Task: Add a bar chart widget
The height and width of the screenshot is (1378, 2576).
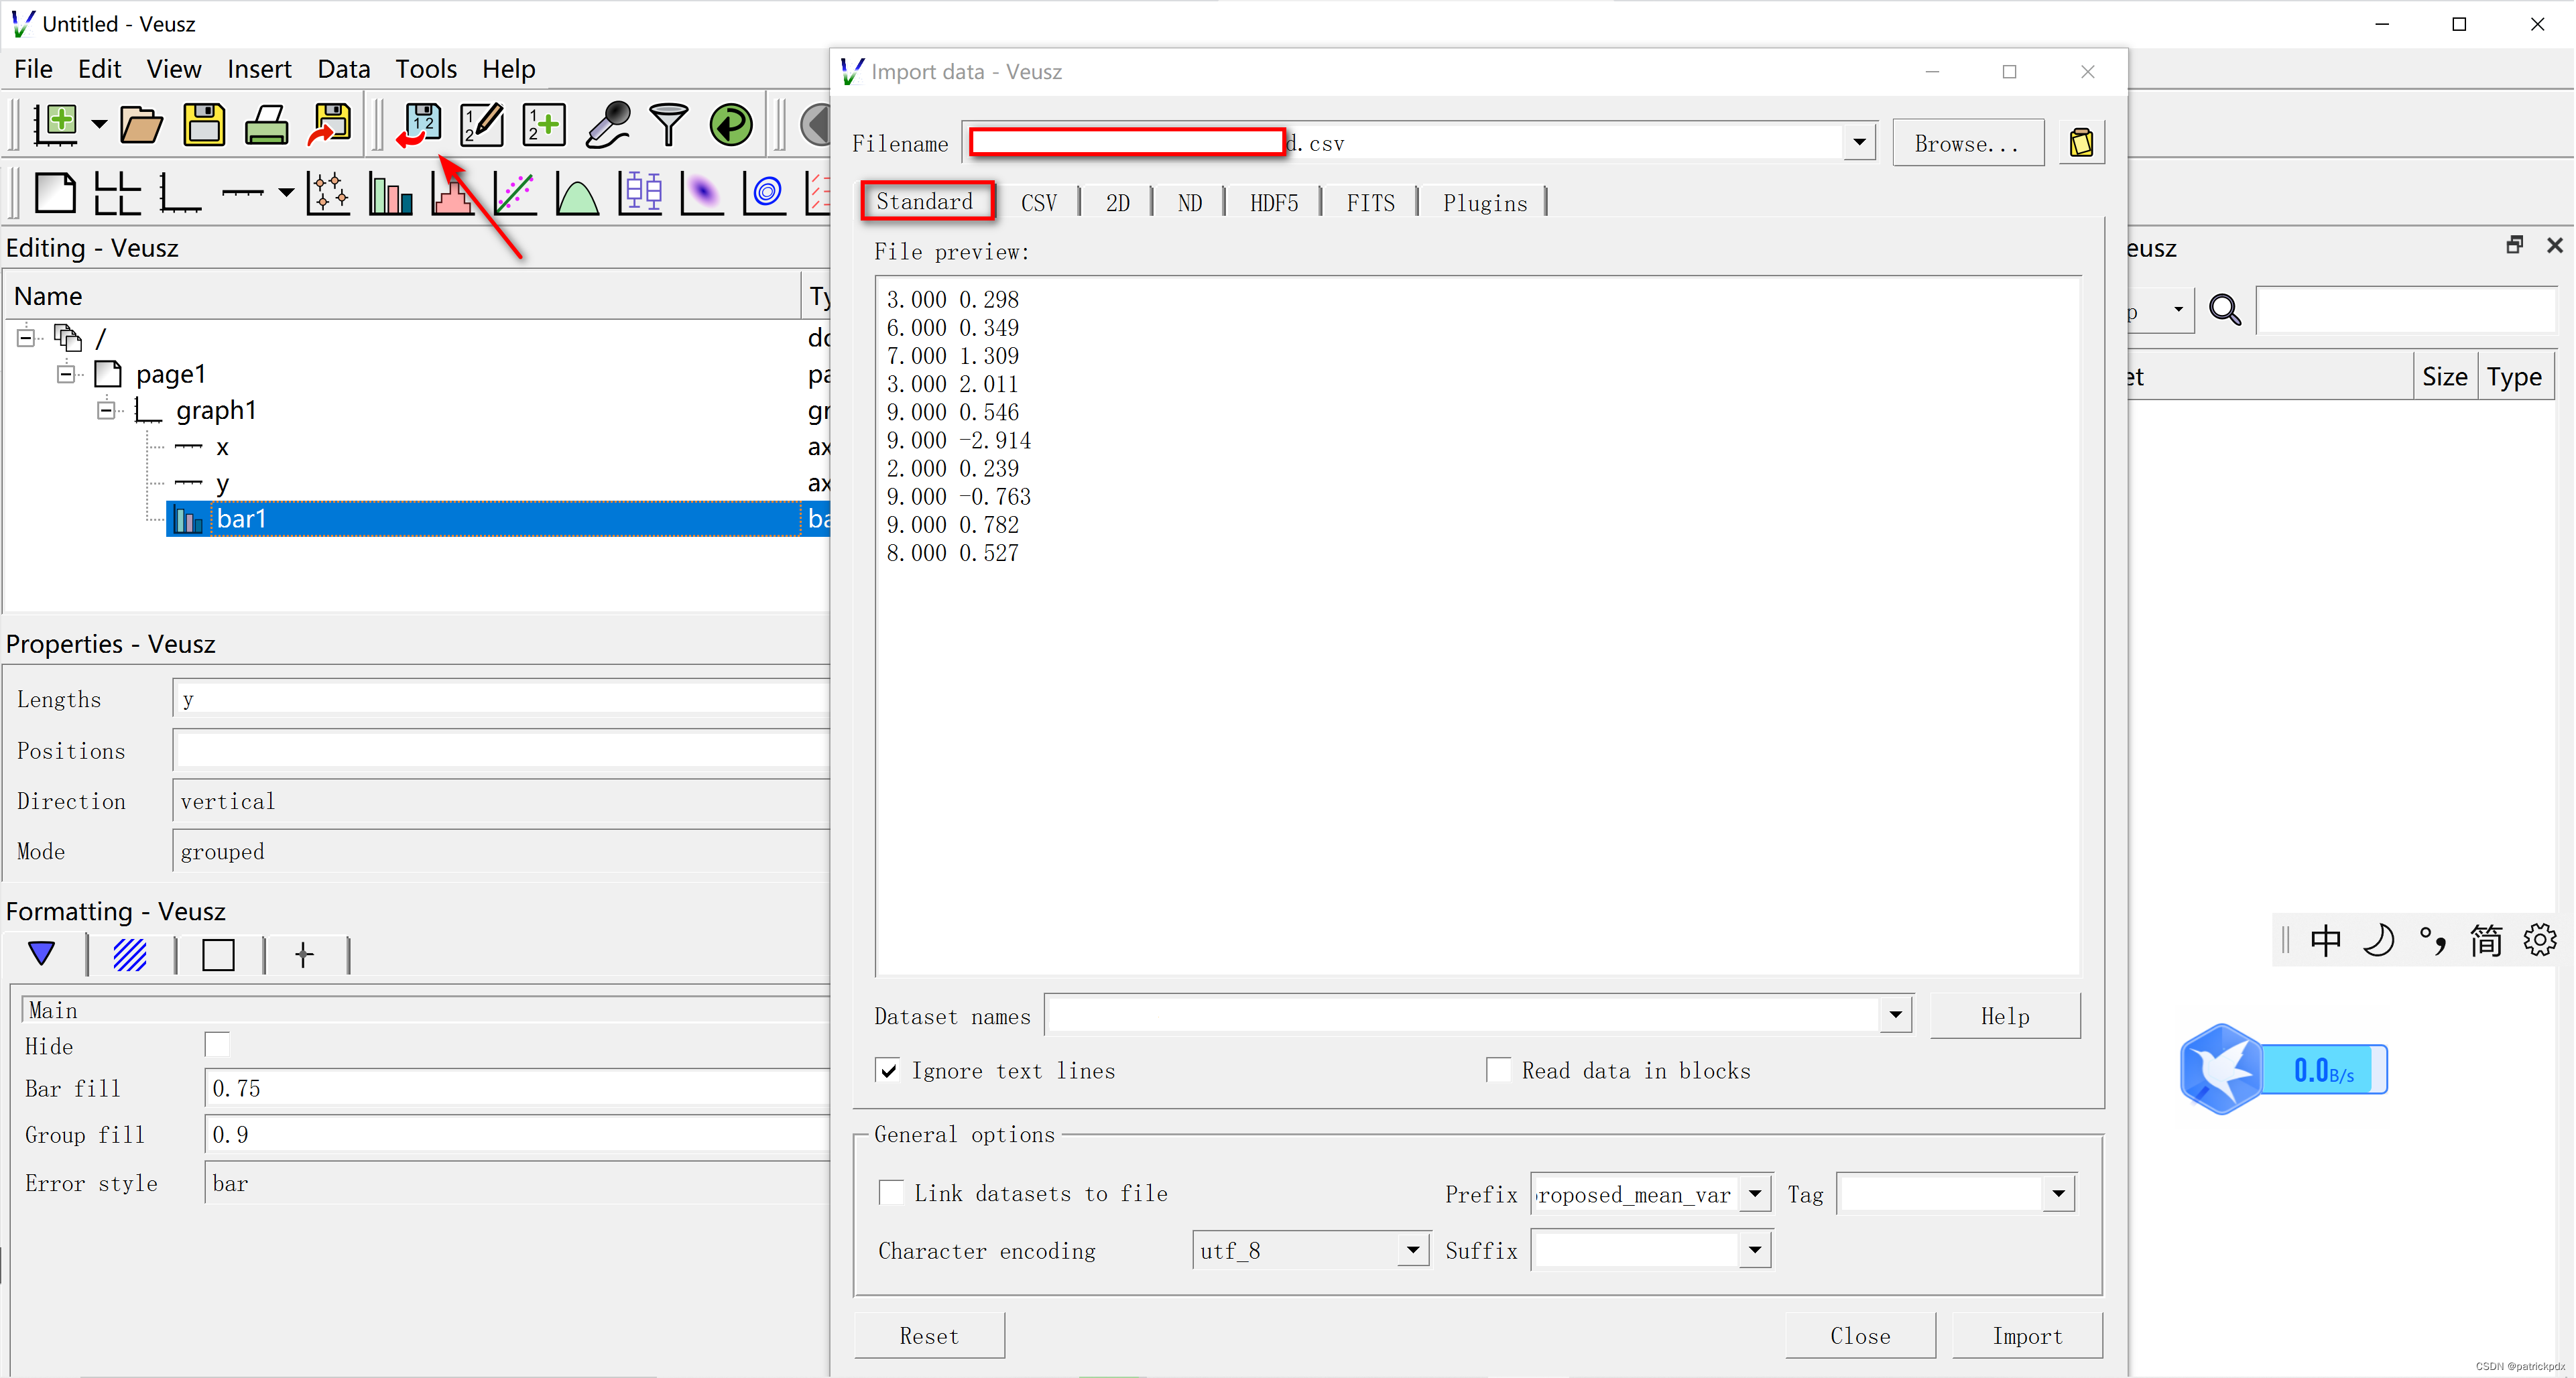Action: 390,193
